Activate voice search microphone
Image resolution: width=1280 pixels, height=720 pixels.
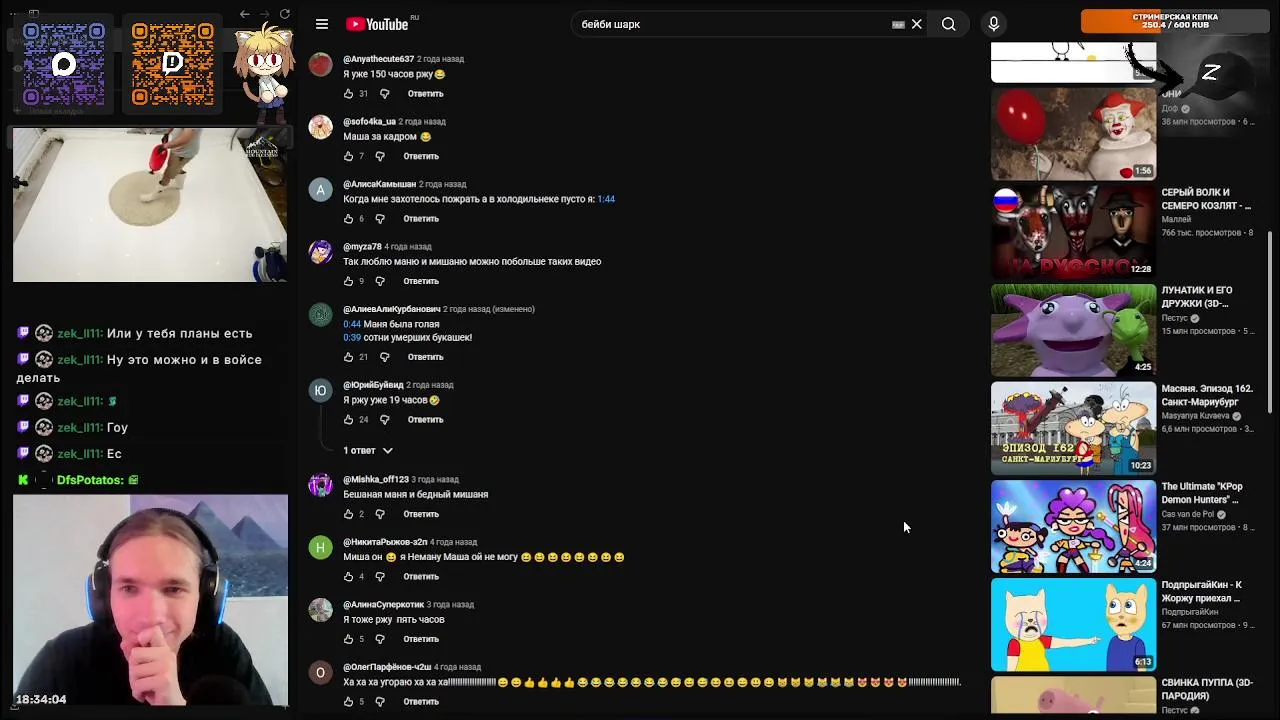(993, 24)
